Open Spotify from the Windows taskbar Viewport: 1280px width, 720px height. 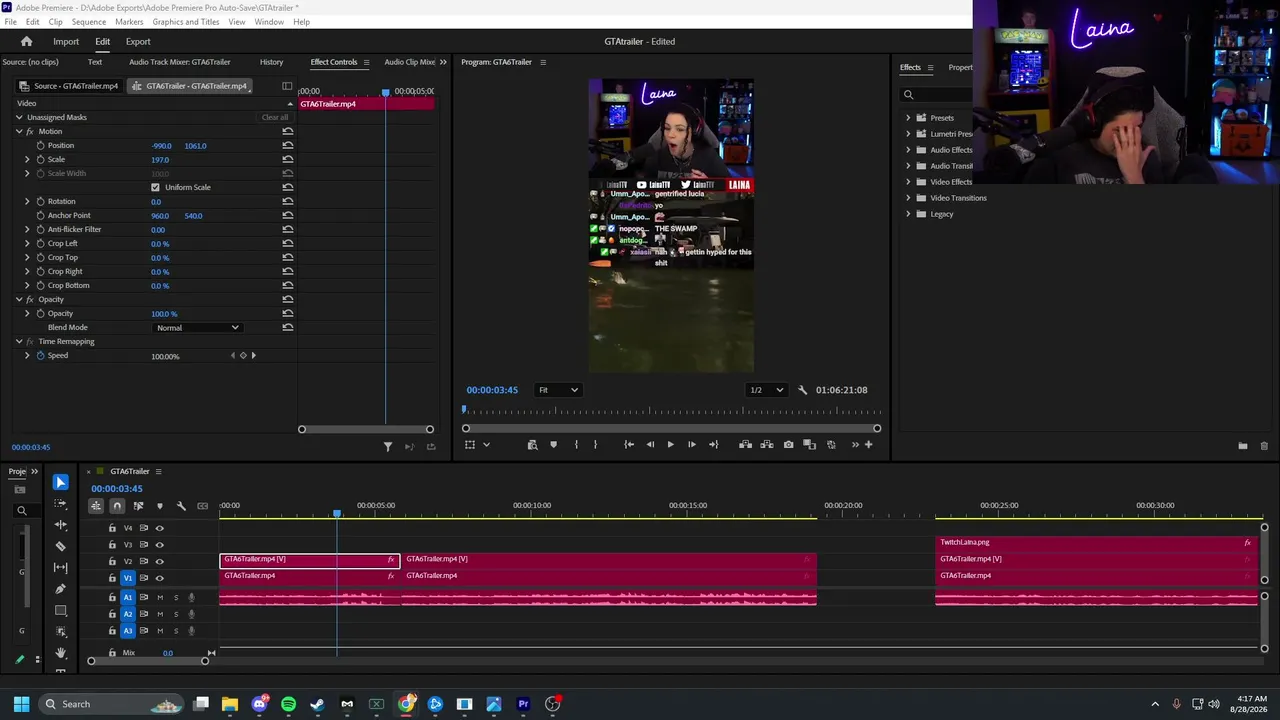coord(289,704)
